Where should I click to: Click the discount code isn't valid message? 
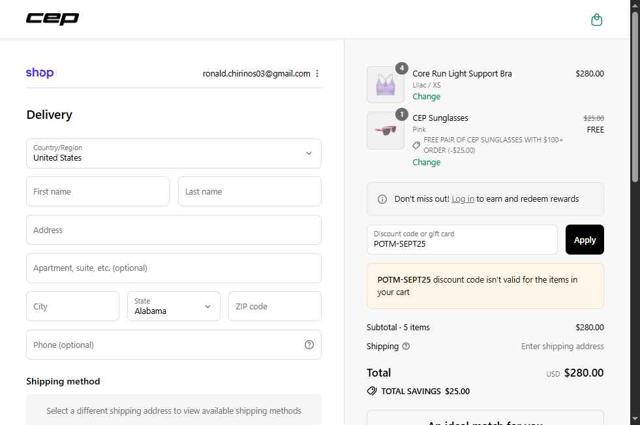[485, 286]
